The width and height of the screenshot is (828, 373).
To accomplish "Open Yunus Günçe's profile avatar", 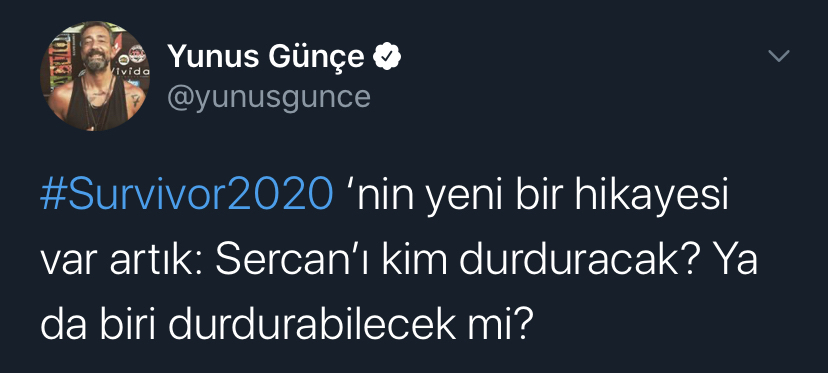I will 95,76.
